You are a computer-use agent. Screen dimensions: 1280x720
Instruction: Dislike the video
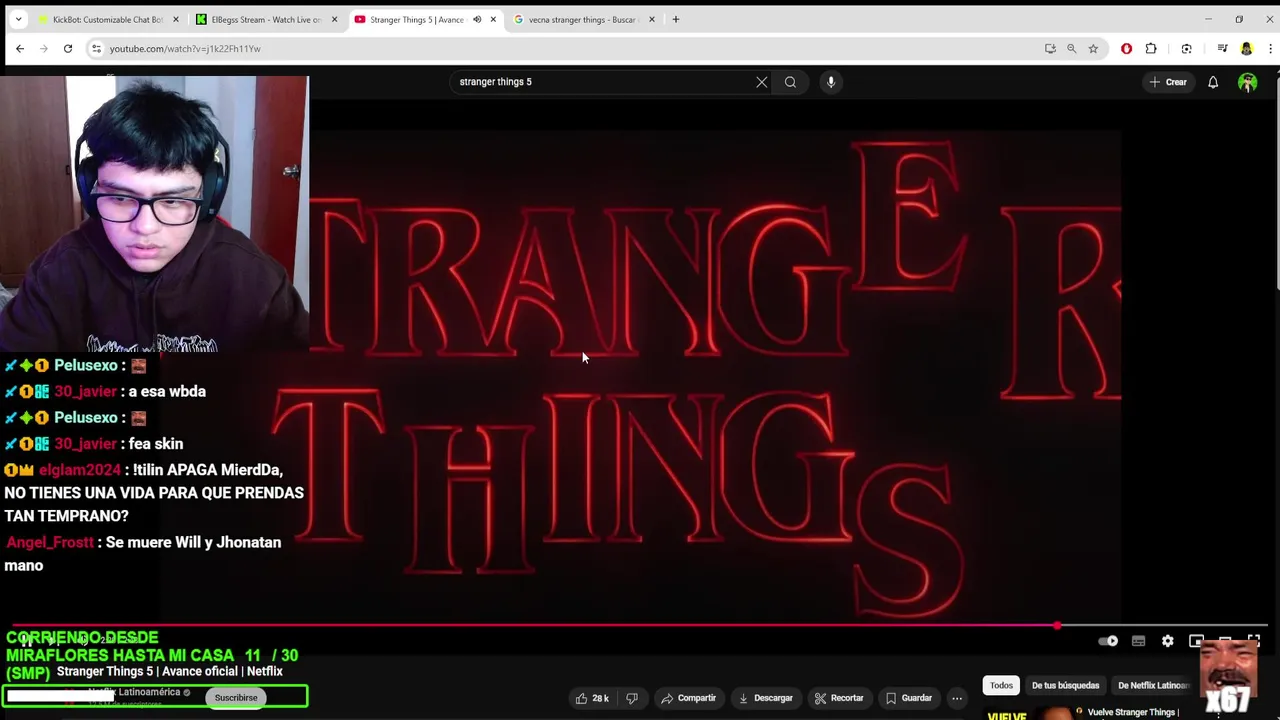point(631,698)
